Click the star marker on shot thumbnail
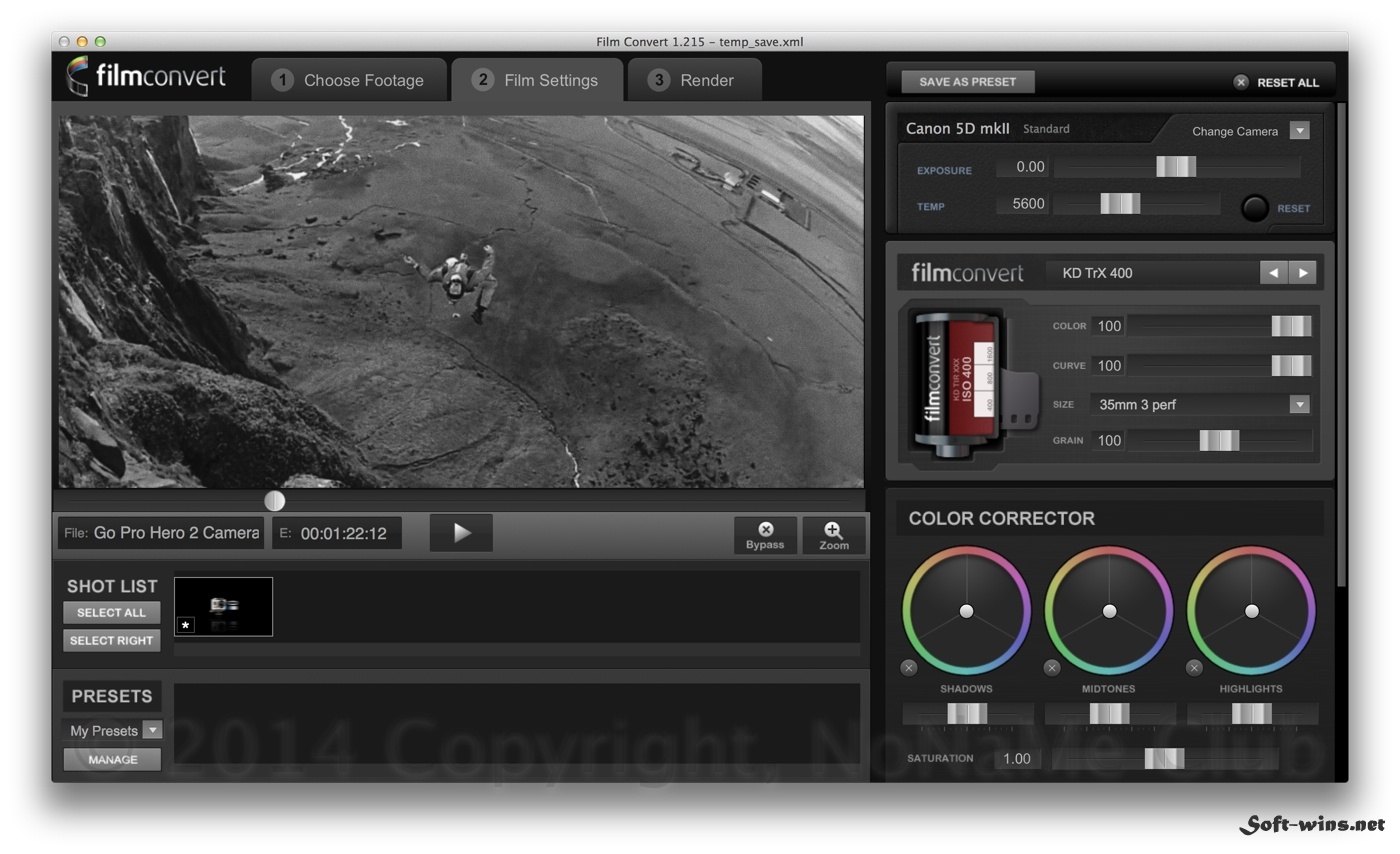This screenshot has width=1400, height=854. 186,625
